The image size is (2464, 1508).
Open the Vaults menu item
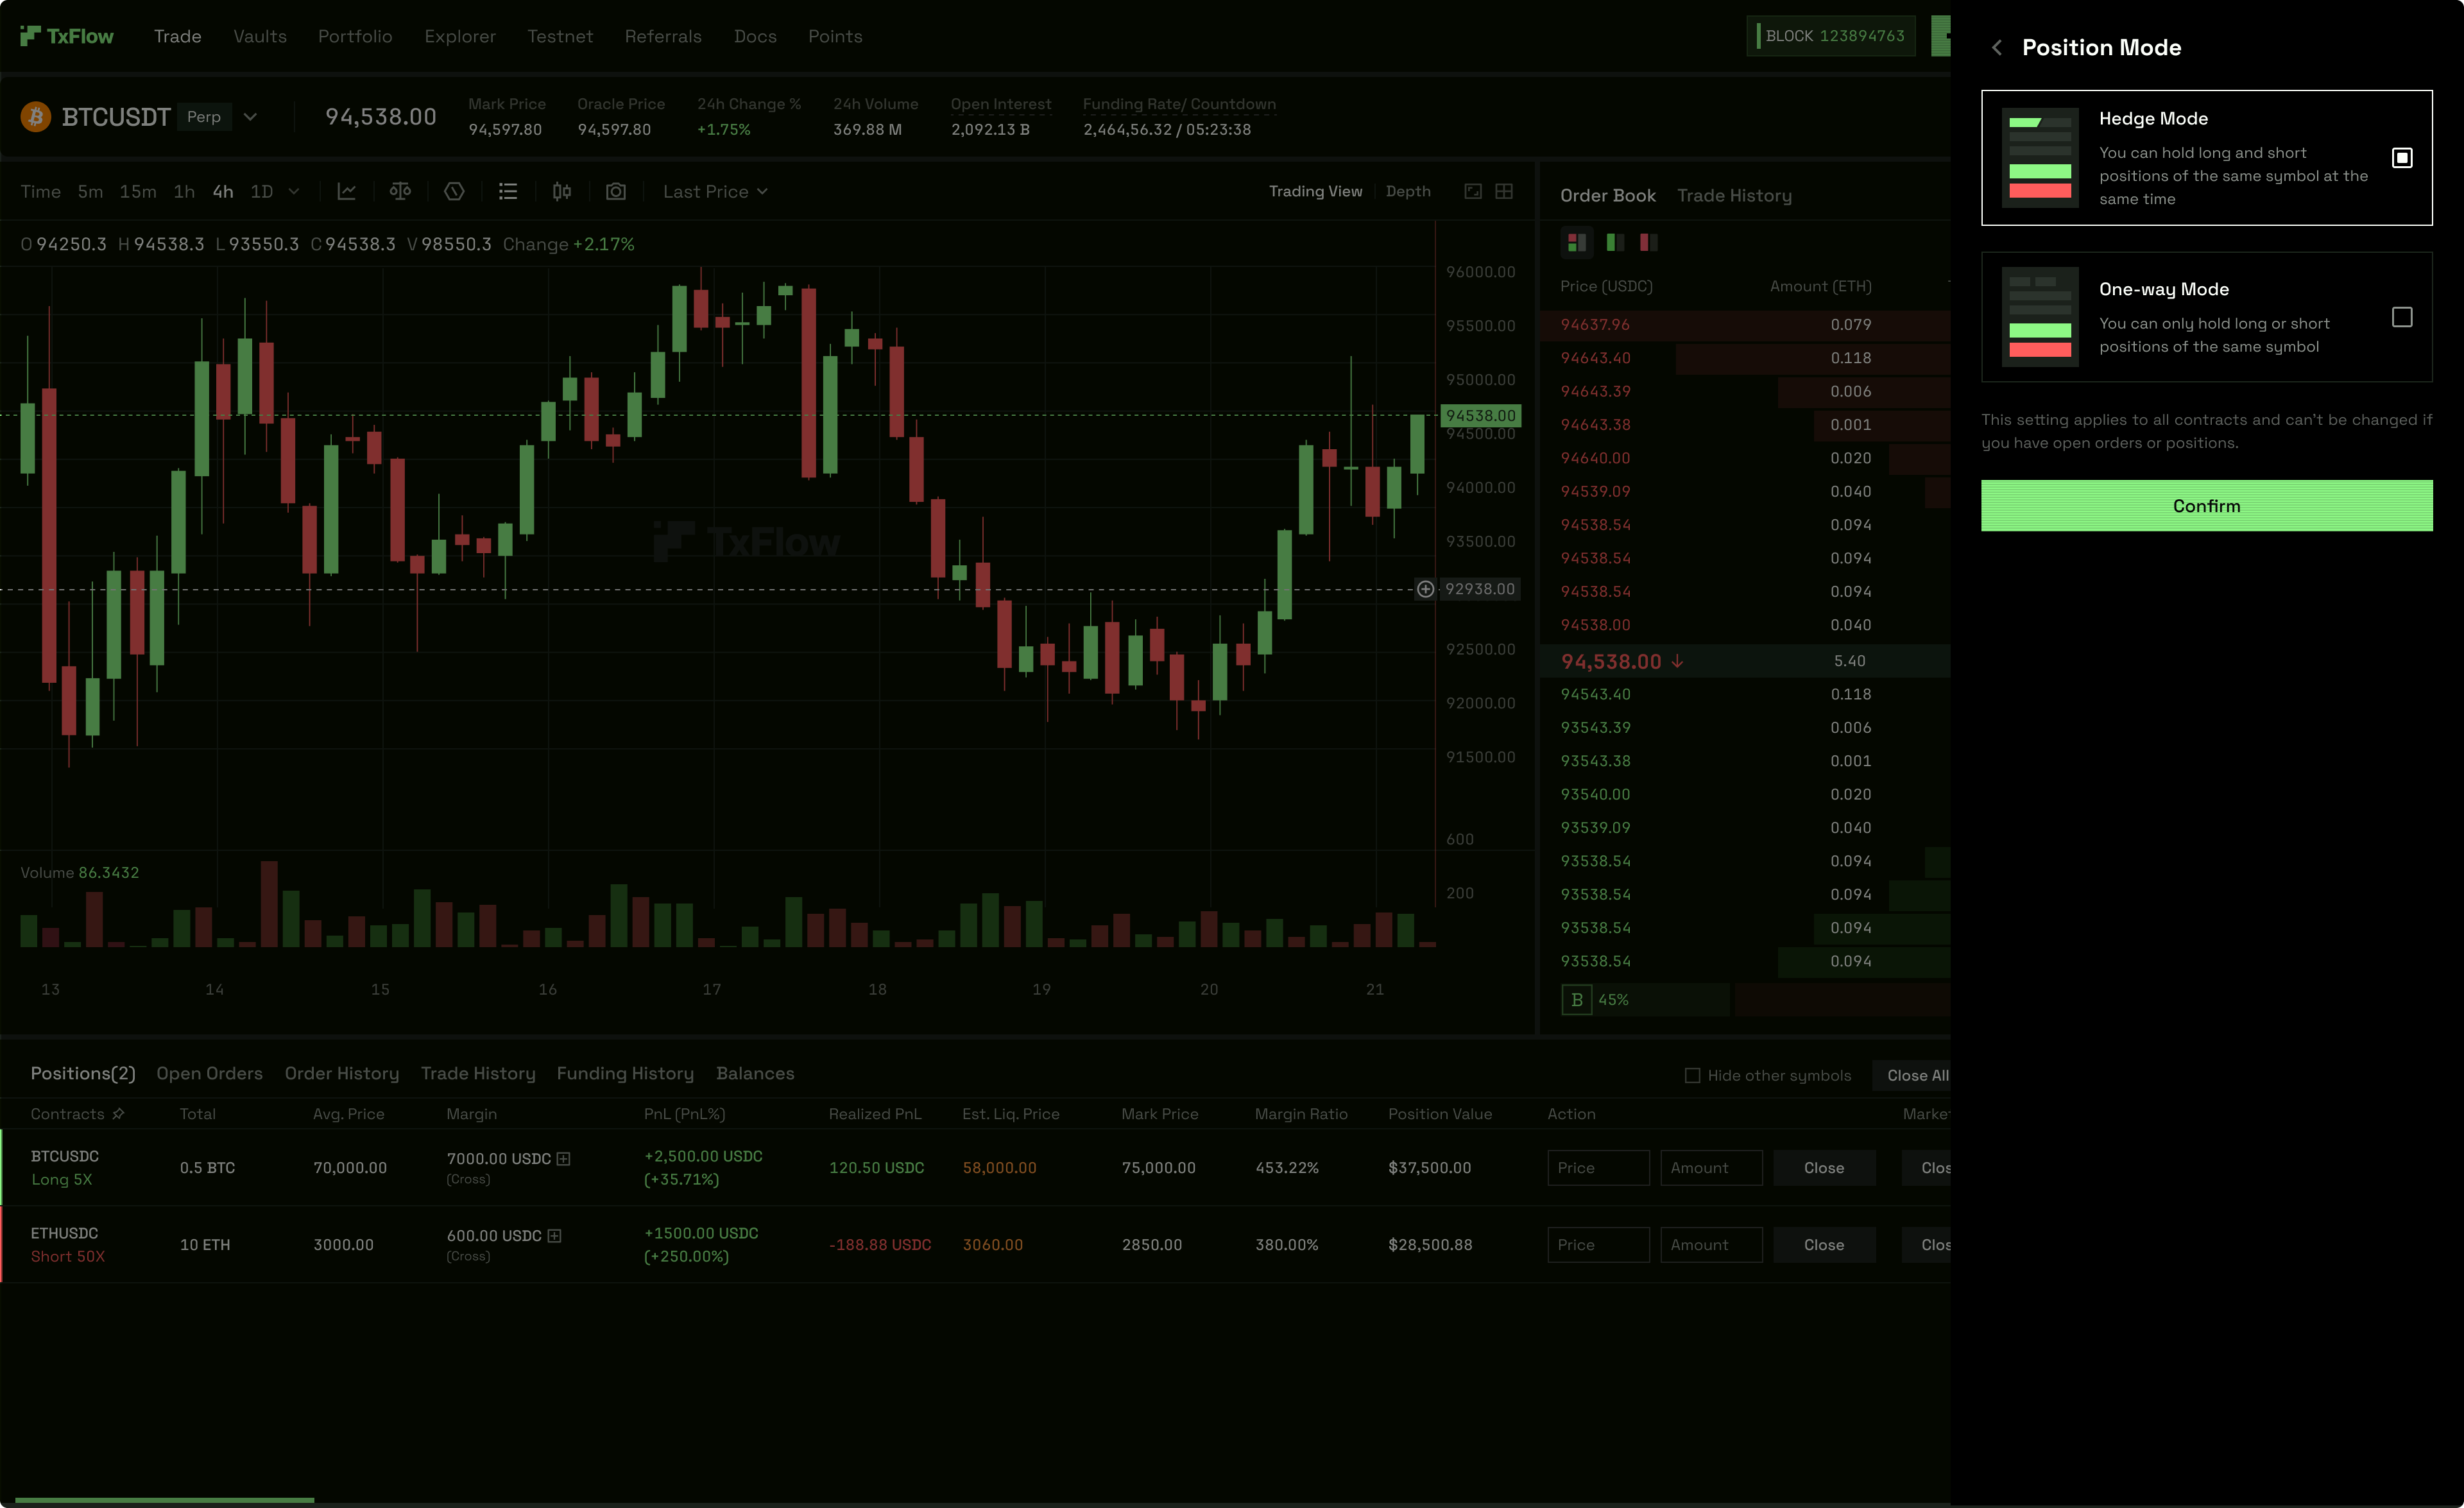pos(259,36)
